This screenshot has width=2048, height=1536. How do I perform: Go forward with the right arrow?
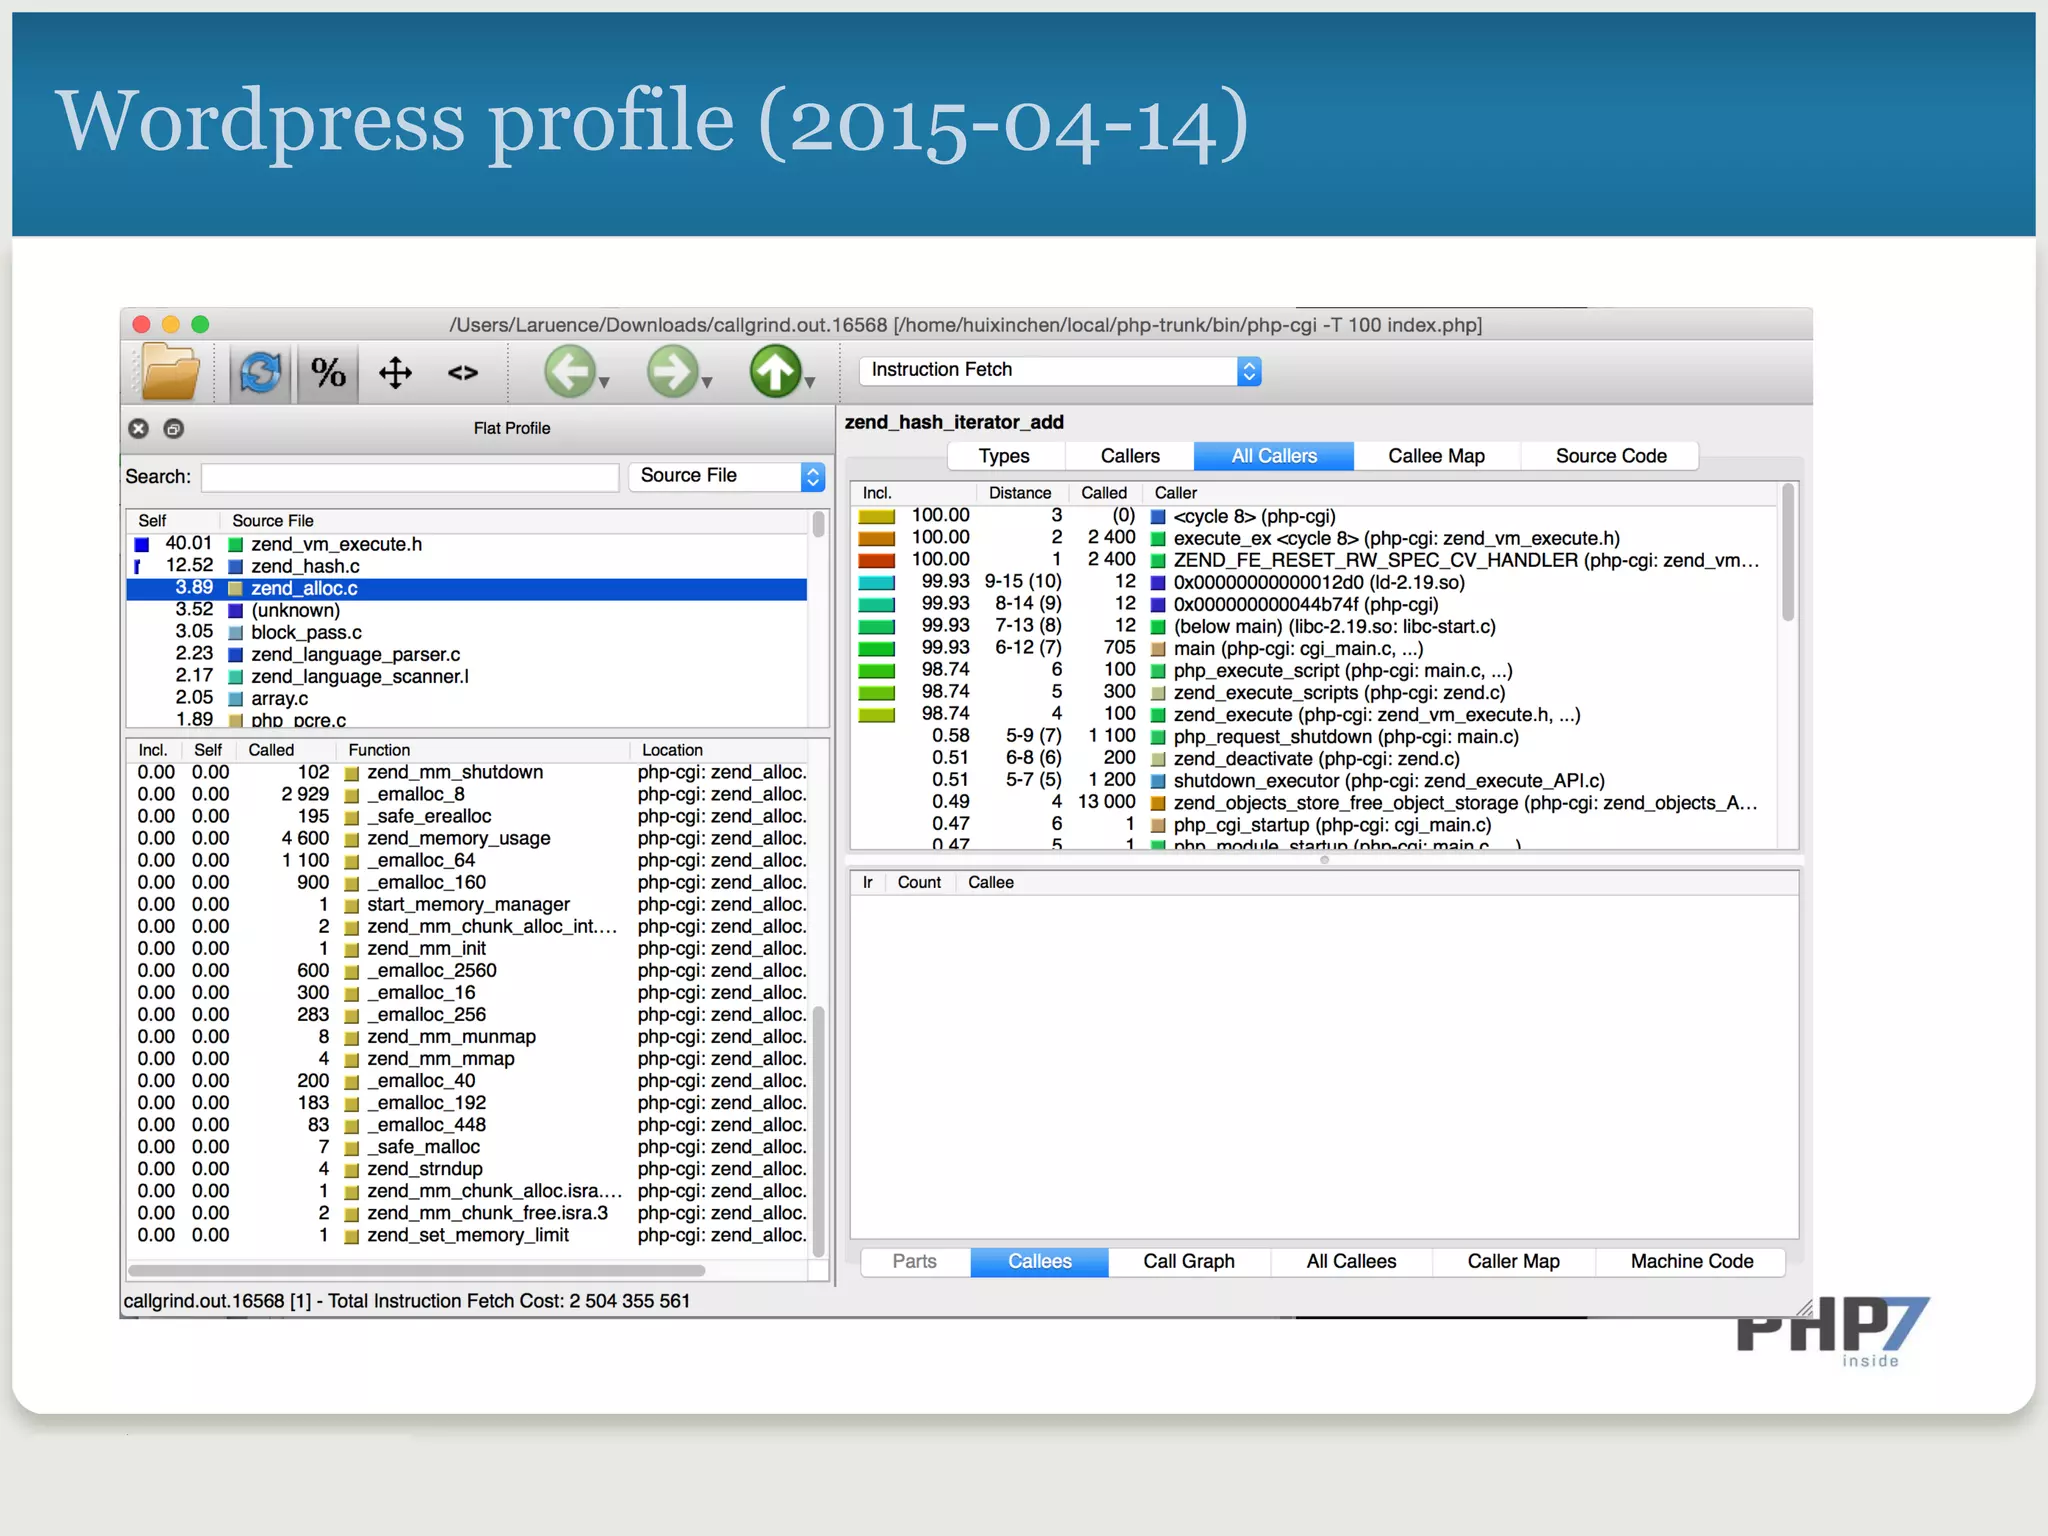coord(672,372)
